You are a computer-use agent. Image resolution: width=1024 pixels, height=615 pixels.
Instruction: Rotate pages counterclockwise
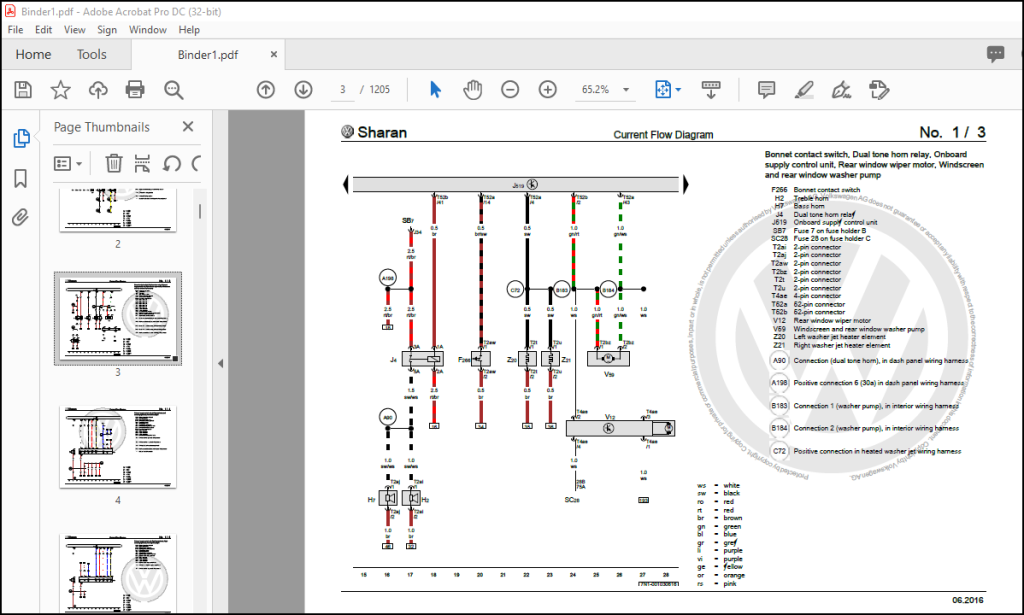(172, 163)
